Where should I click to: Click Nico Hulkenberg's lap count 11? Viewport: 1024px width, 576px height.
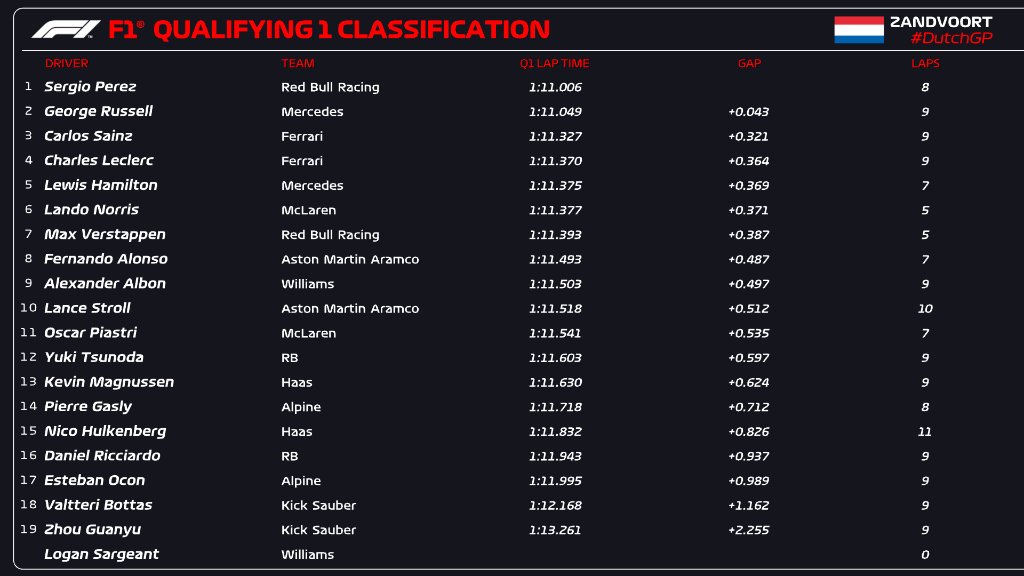925,432
